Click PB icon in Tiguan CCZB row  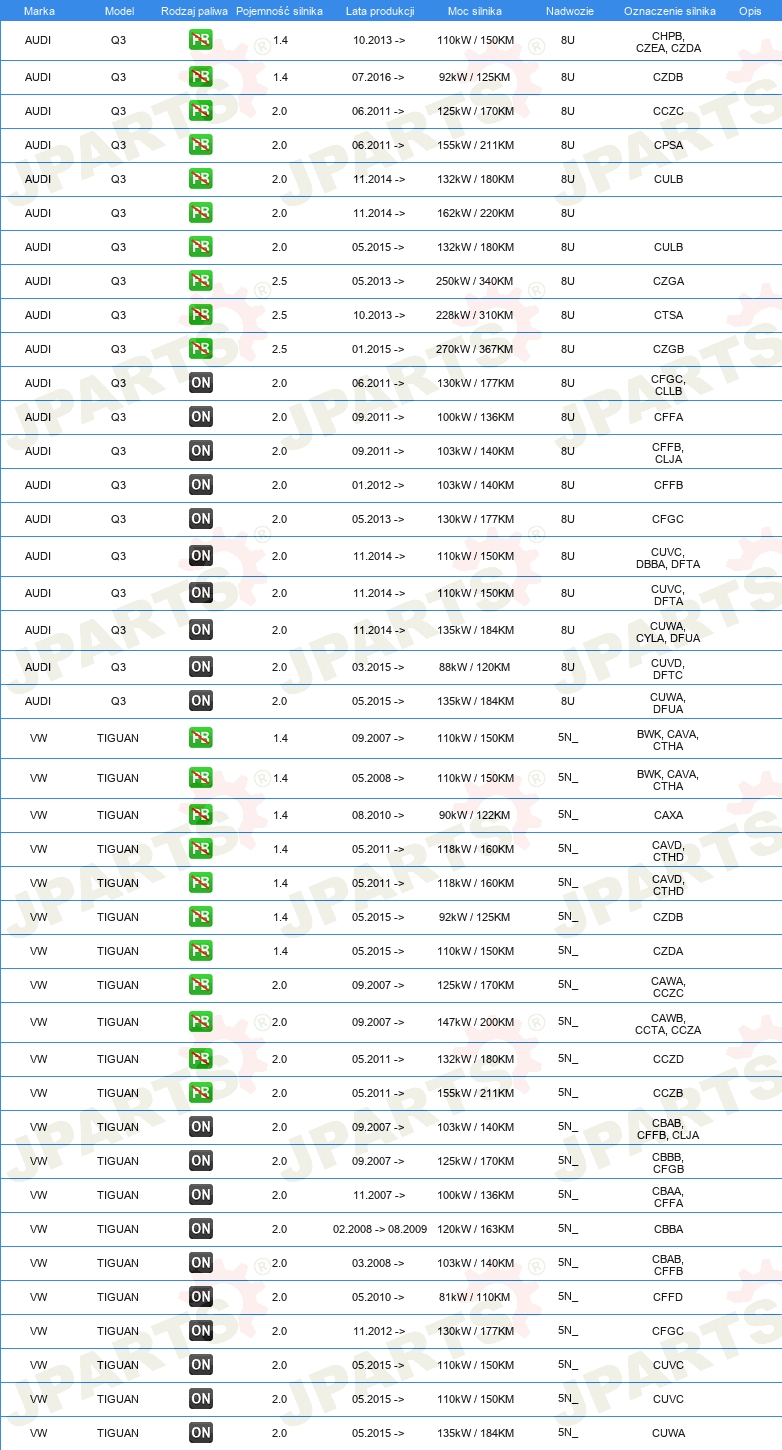[201, 1093]
